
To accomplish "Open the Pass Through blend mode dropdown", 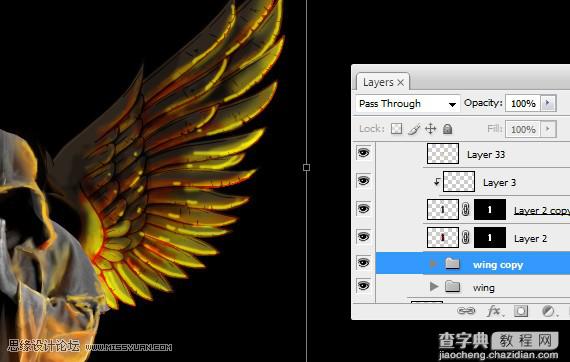I will click(408, 104).
